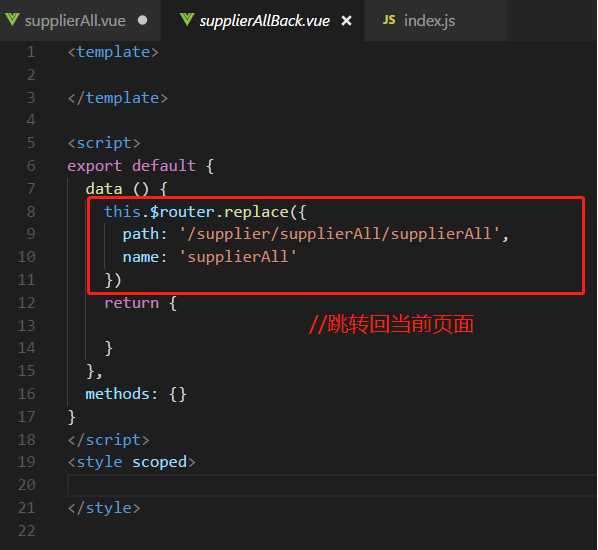Click '/supplier/supplierAll/supplierAll' string value
Image resolution: width=598 pixels, height=550 pixels.
point(339,234)
